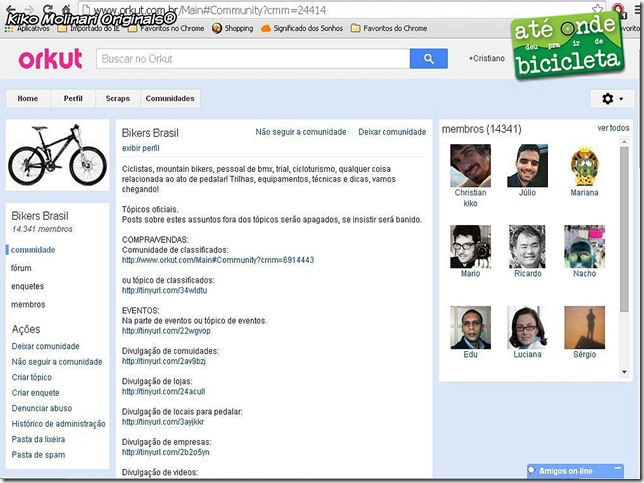
Task: Open the settings gear menu
Action: pyautogui.click(x=612, y=99)
